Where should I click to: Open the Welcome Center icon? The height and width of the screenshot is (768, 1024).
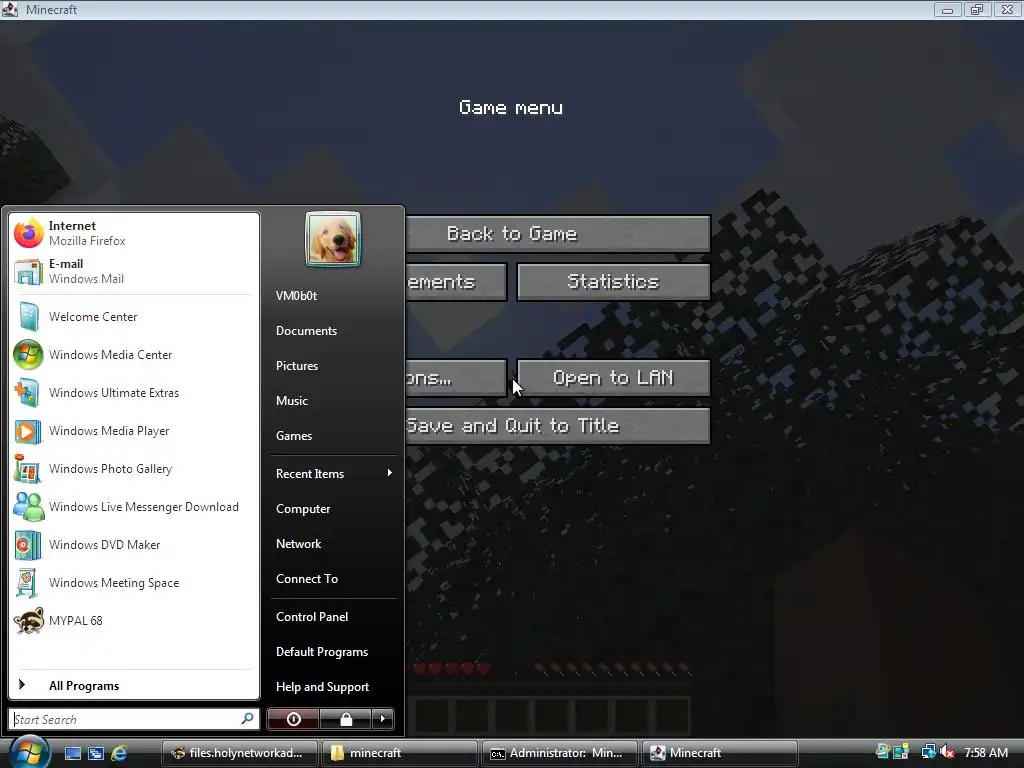click(28, 317)
